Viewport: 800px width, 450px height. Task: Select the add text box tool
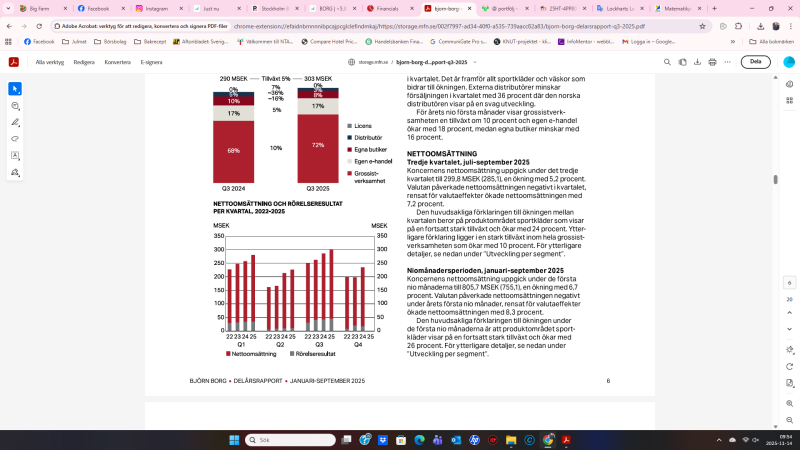pyautogui.click(x=15, y=156)
